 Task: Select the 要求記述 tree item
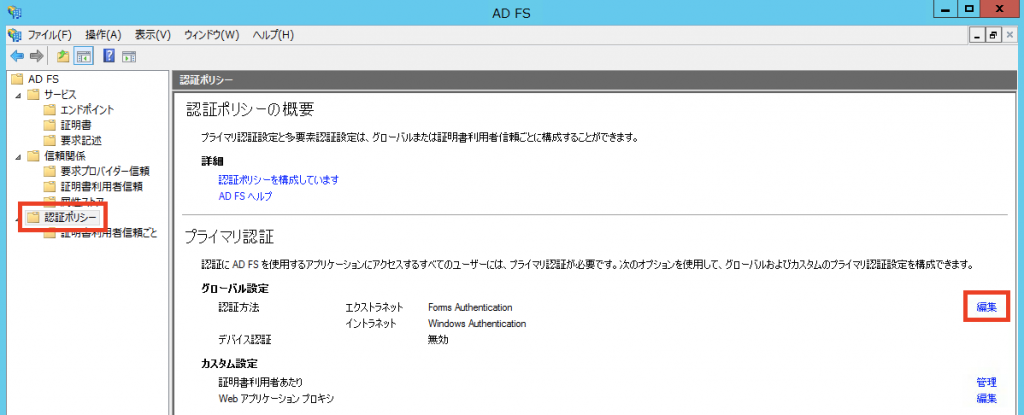click(x=81, y=141)
